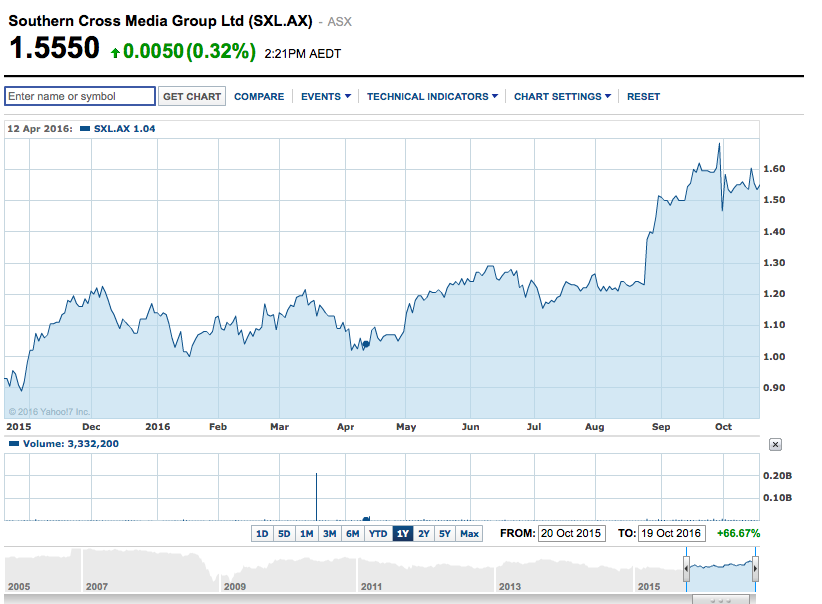Screen dimensions: 822x604
Task: Click the TO date field
Action: (672, 533)
